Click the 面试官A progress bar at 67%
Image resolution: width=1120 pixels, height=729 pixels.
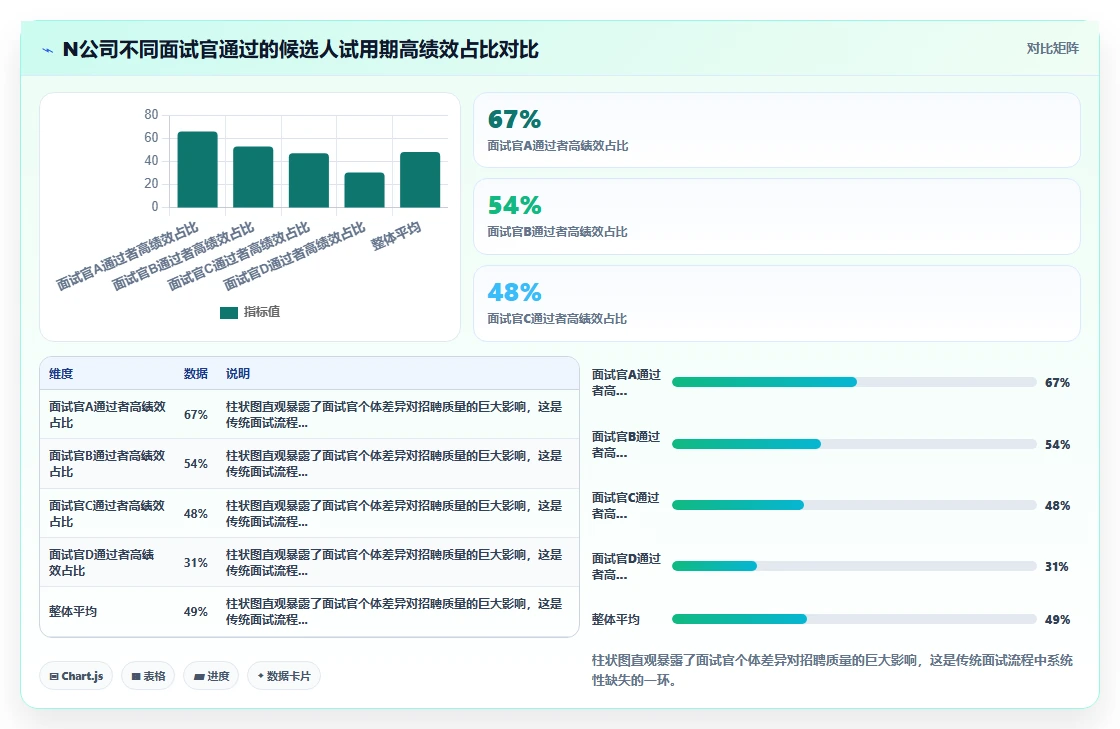[854, 382]
